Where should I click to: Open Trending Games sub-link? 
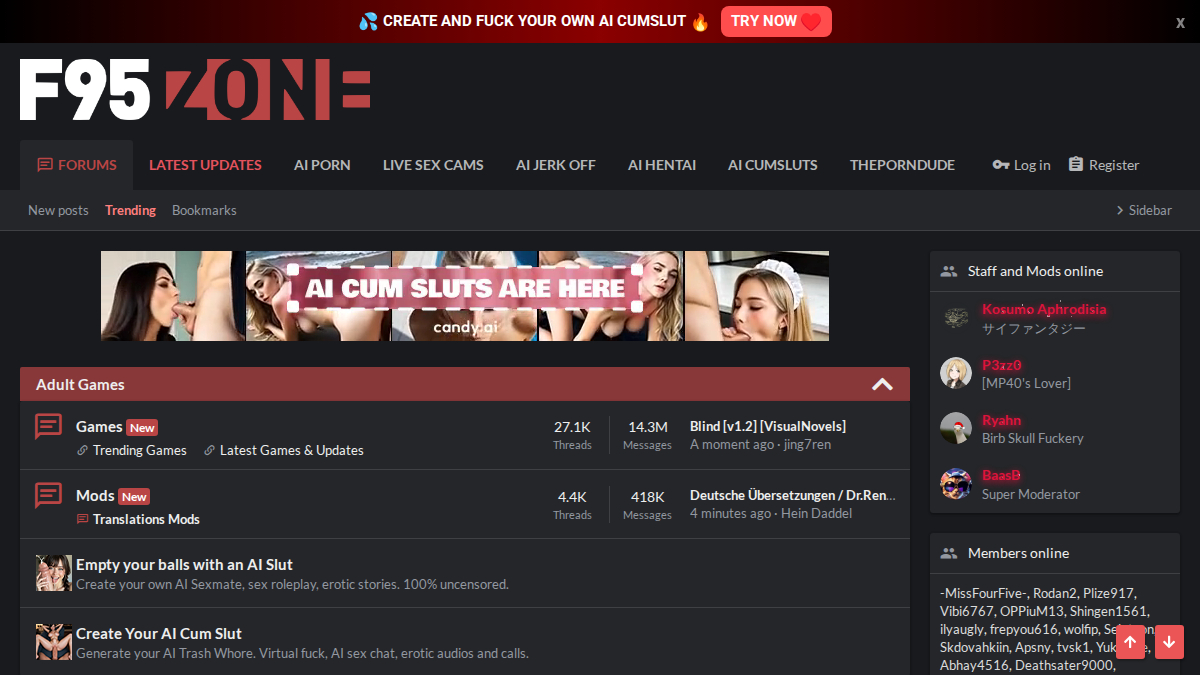tap(132, 450)
